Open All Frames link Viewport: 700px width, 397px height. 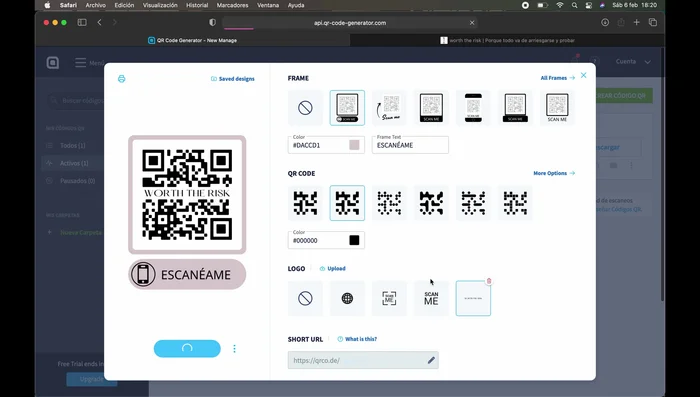point(558,78)
